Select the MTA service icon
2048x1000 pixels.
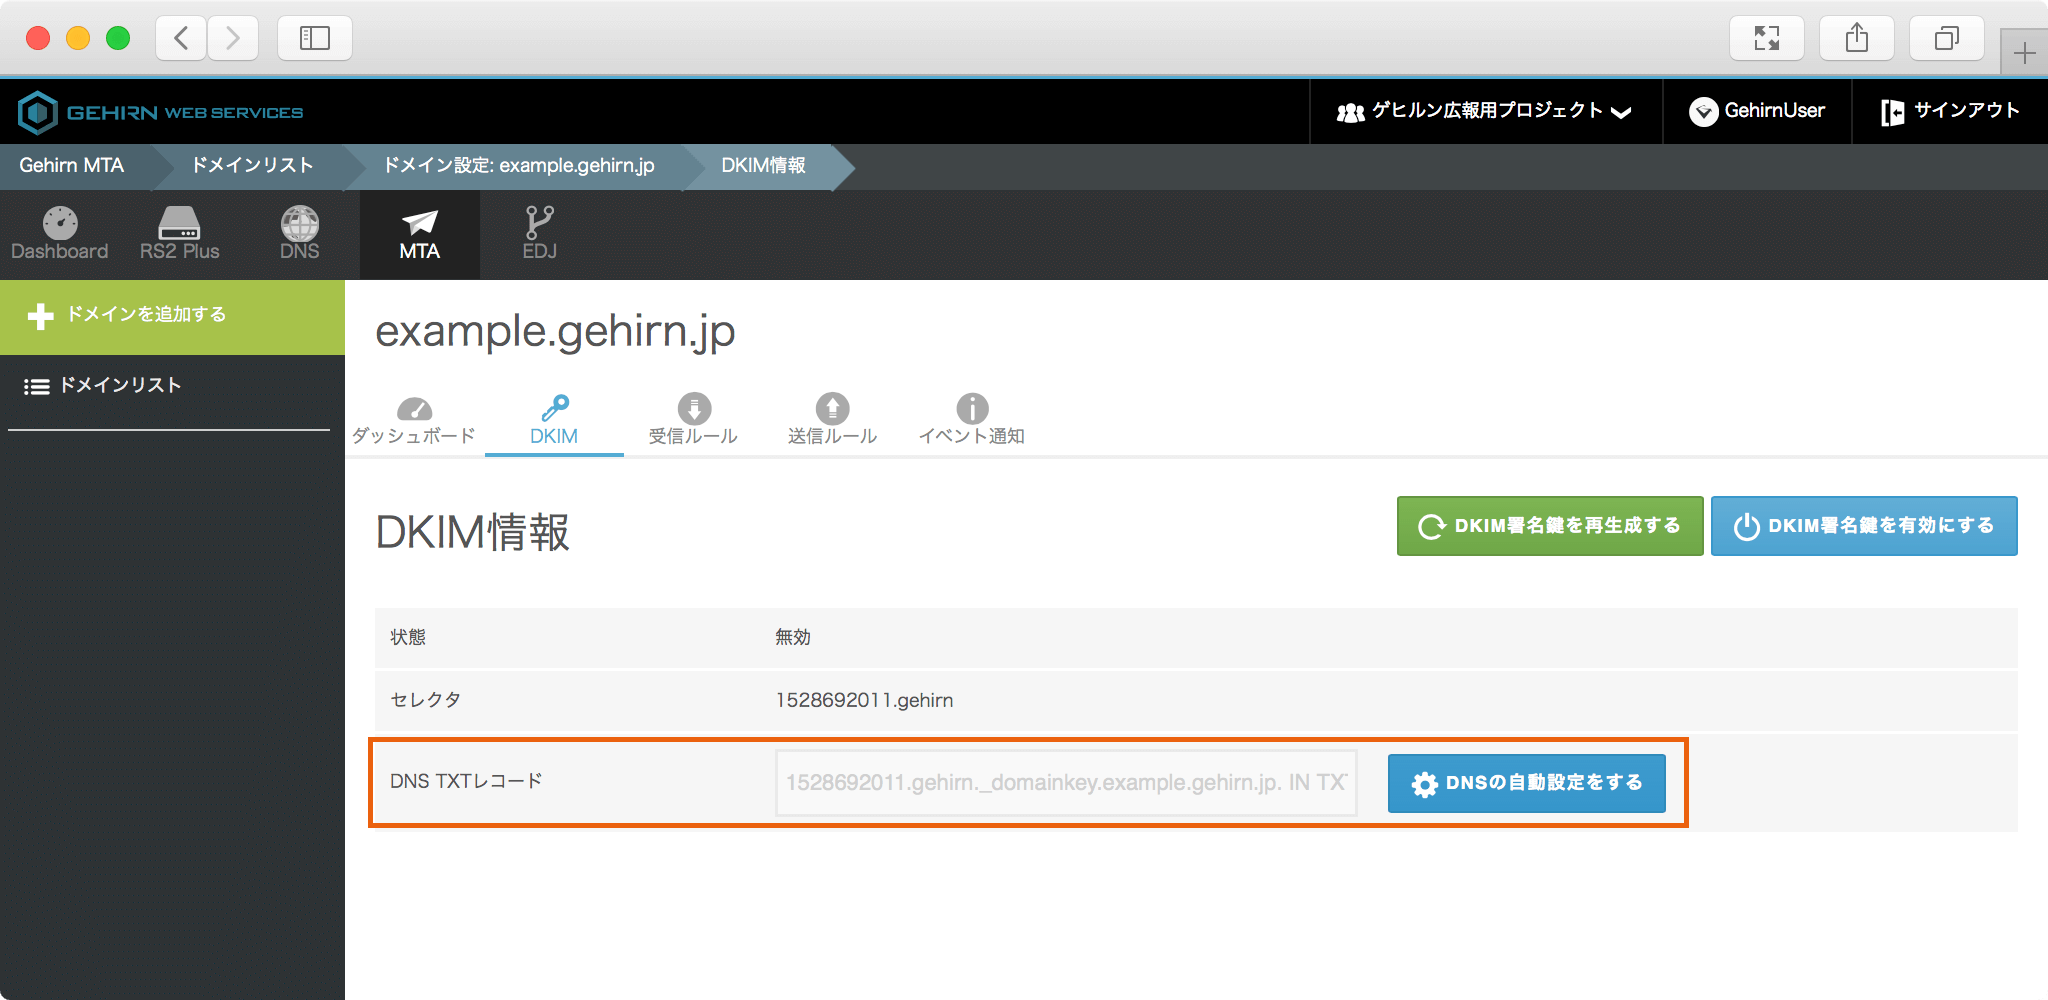[x=419, y=234]
